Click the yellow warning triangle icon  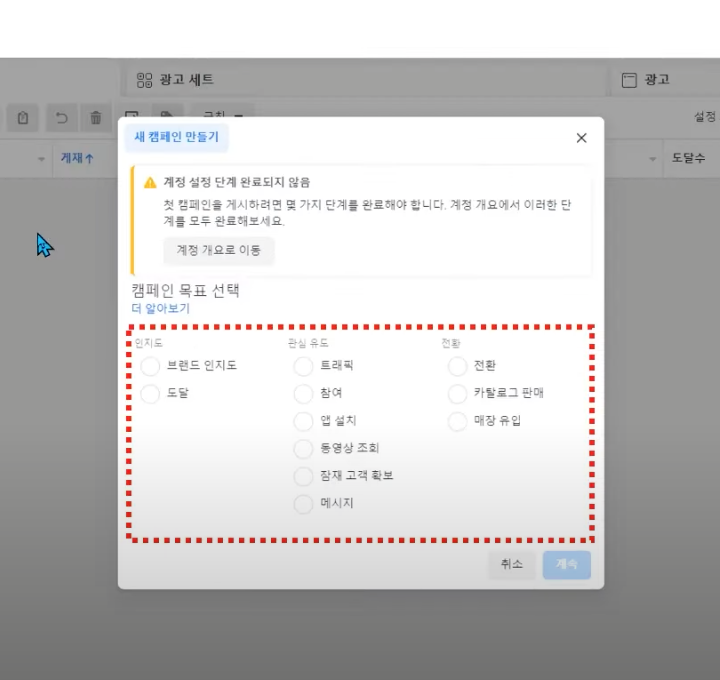[150, 183]
